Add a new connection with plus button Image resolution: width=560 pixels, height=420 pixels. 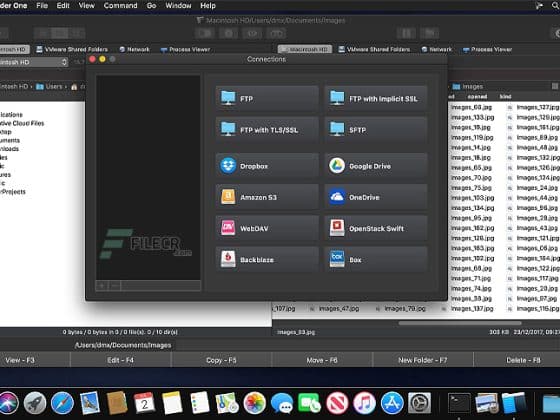[102, 286]
